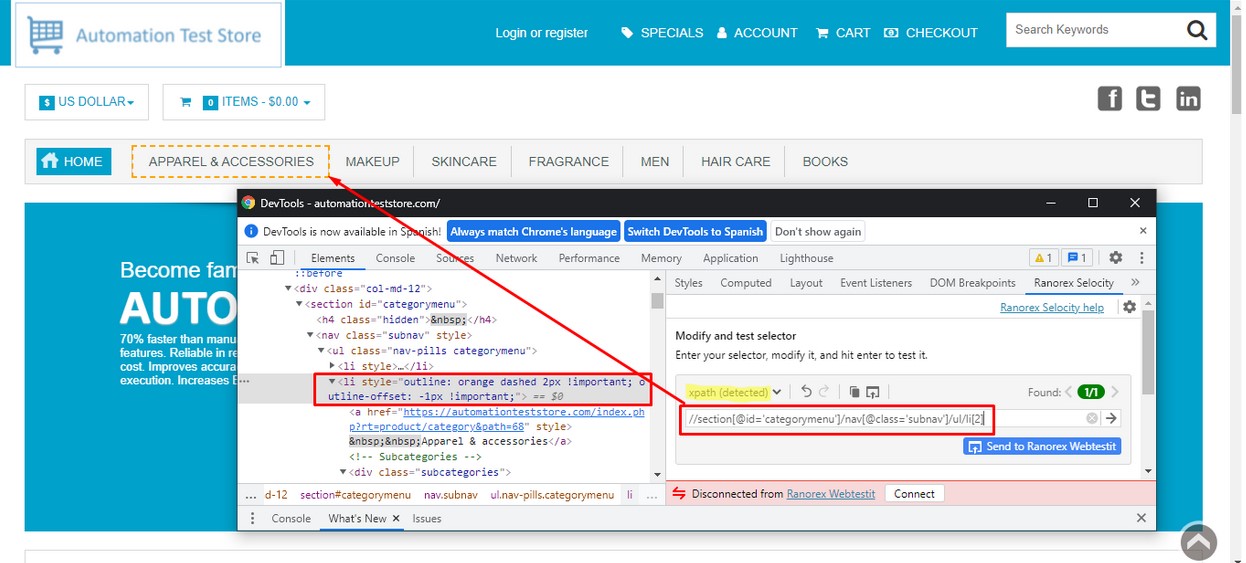Collapse the div class col-md-12 node
1246x563 pixels.
pos(288,289)
